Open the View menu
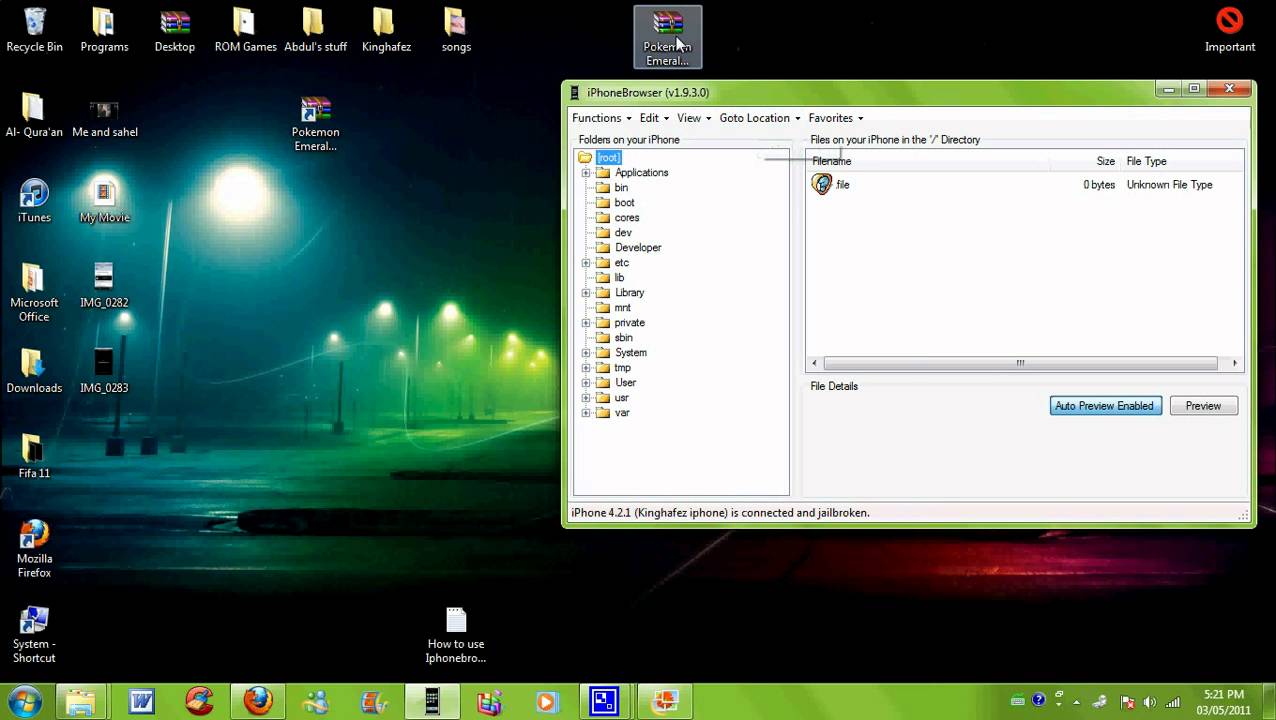Screen dimensions: 1276x720 click(x=694, y=118)
